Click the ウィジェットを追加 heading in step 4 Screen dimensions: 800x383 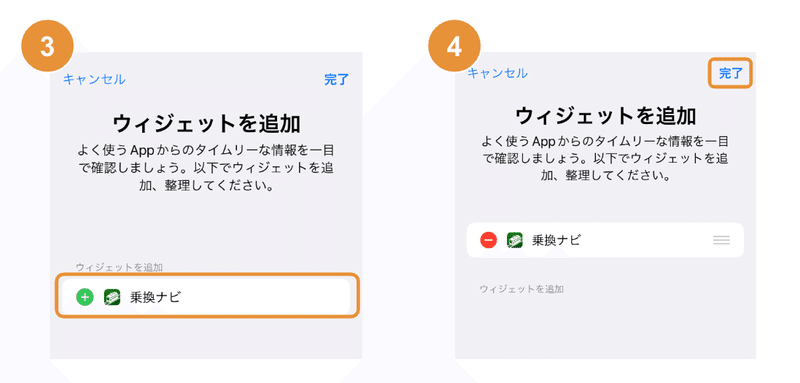pos(606,116)
